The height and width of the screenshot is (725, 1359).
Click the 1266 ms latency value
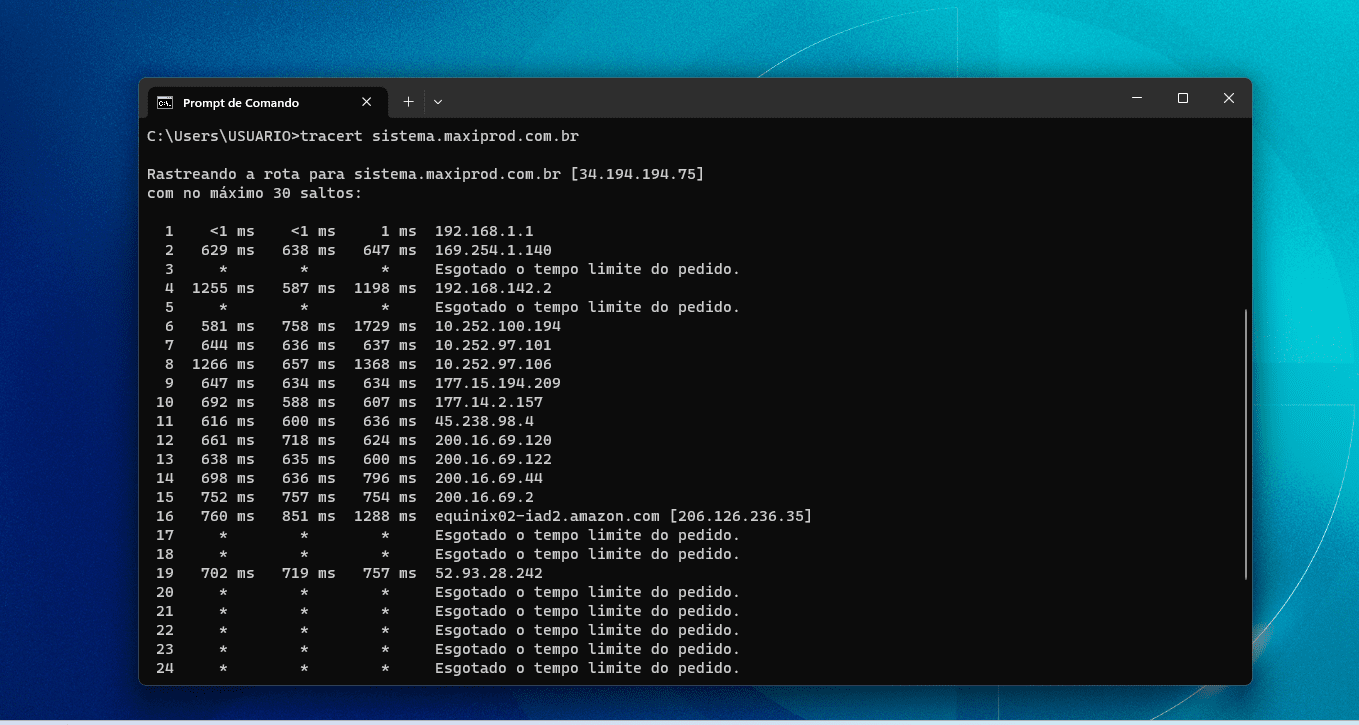(x=223, y=364)
